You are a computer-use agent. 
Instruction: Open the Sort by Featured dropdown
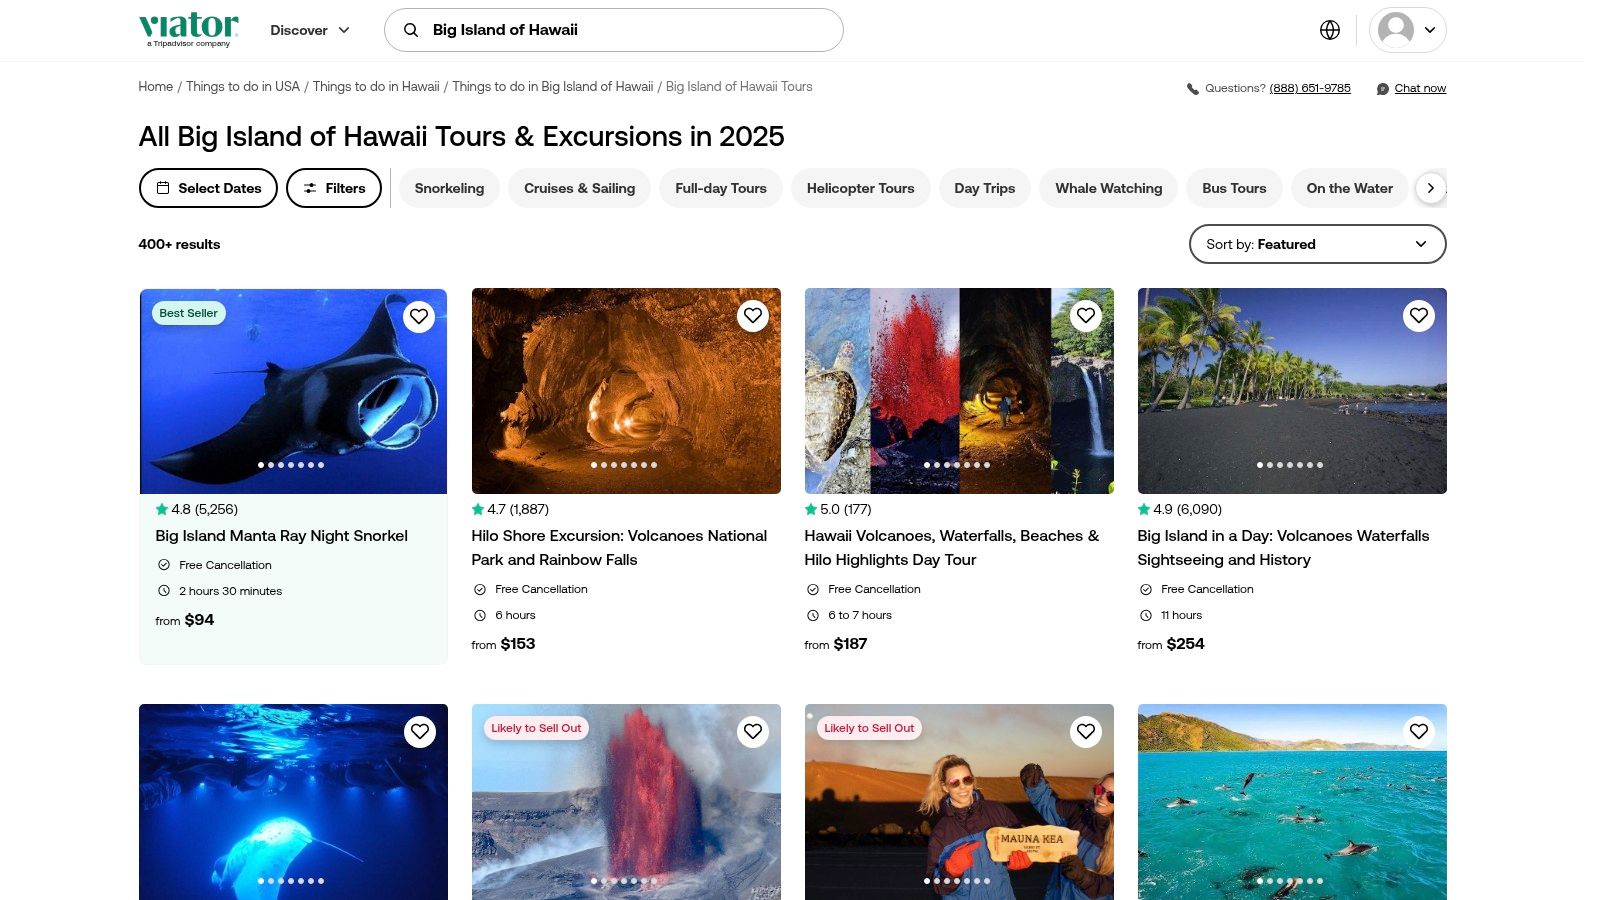[x=1317, y=244]
